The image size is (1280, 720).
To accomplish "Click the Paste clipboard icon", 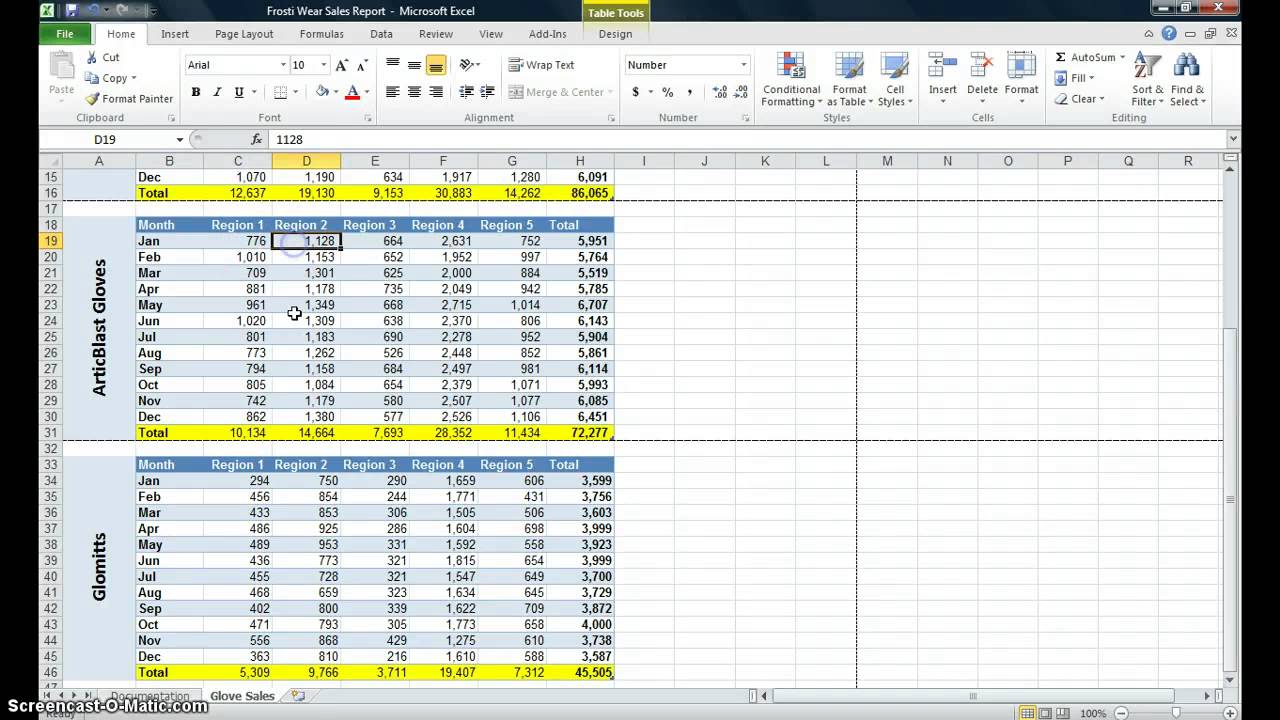I will [62, 67].
